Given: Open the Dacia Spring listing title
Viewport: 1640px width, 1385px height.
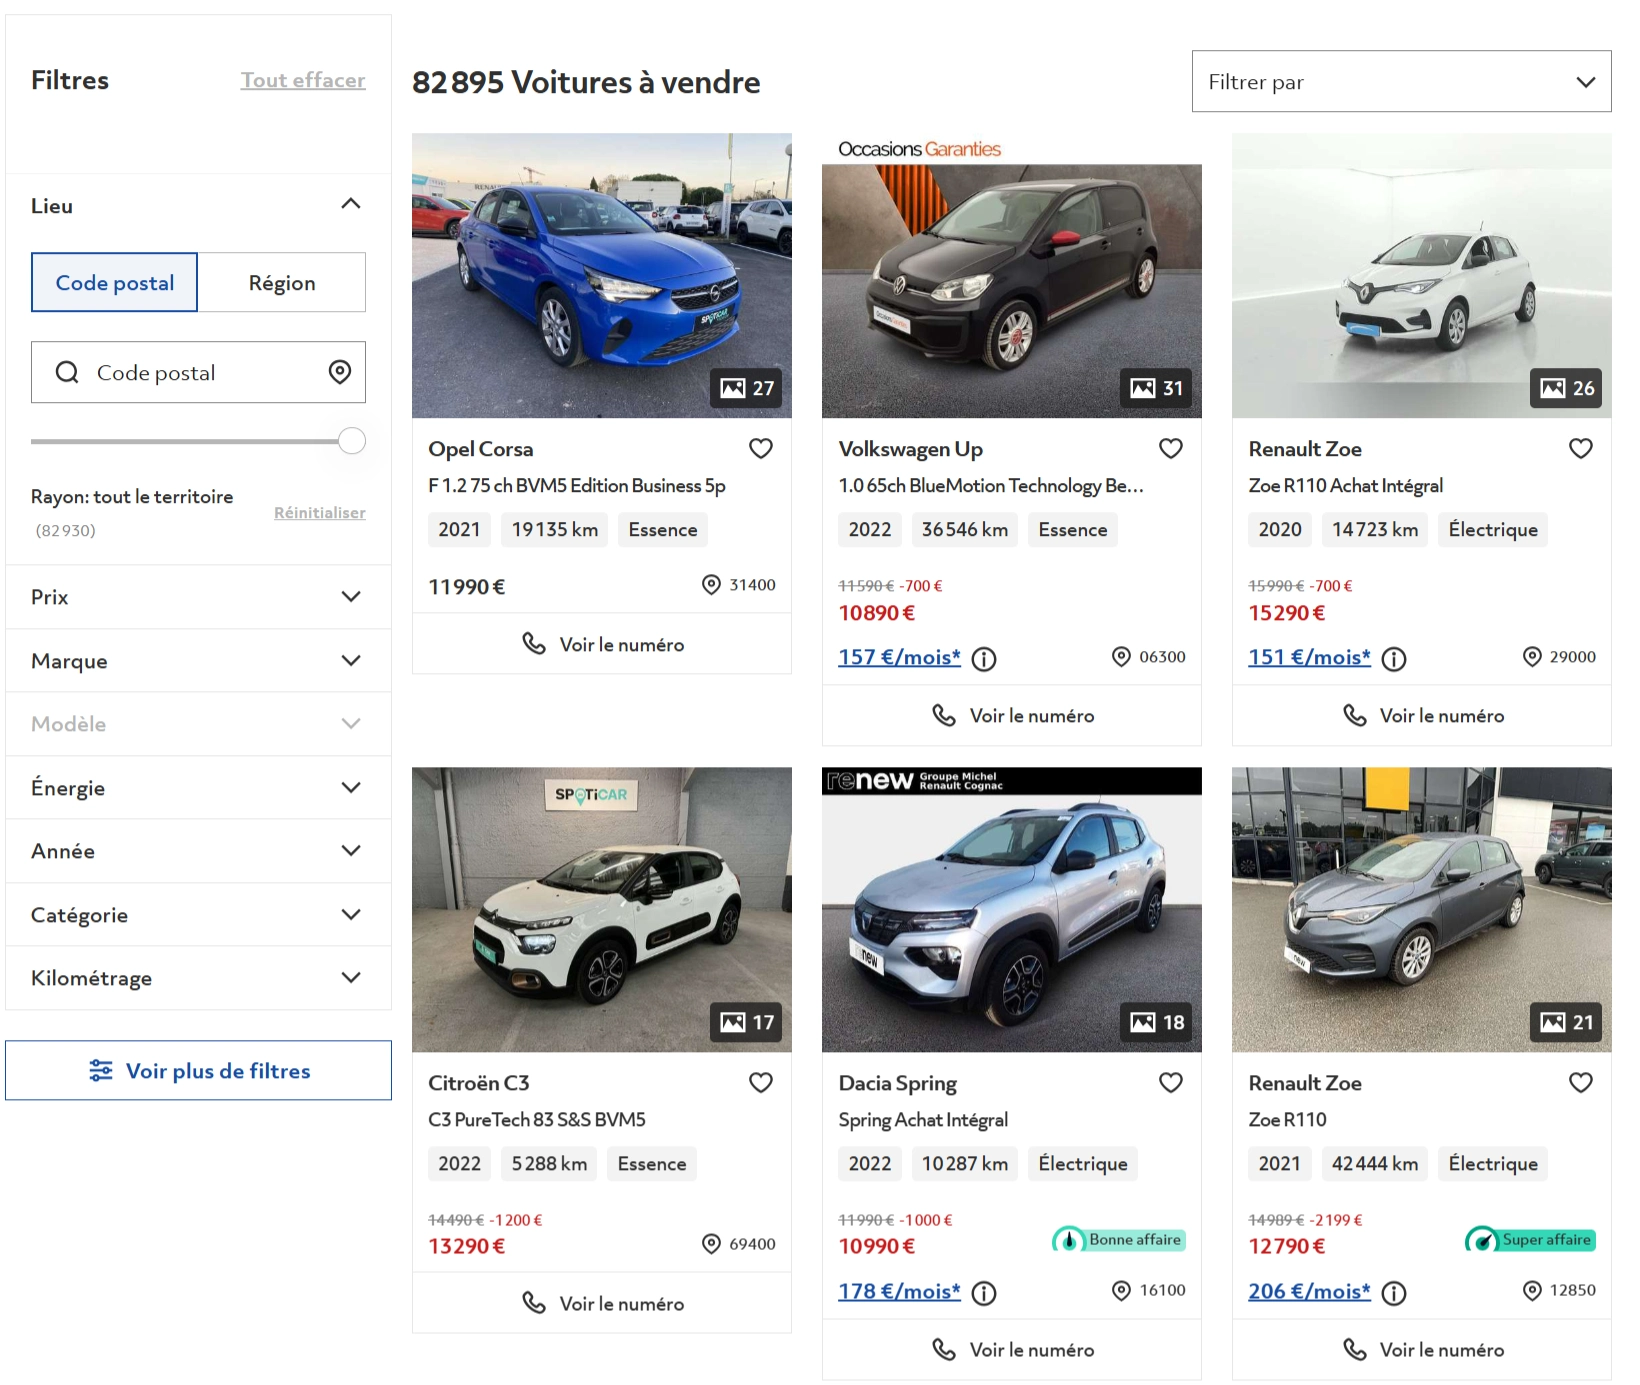Looking at the screenshot, I should tap(898, 1083).
